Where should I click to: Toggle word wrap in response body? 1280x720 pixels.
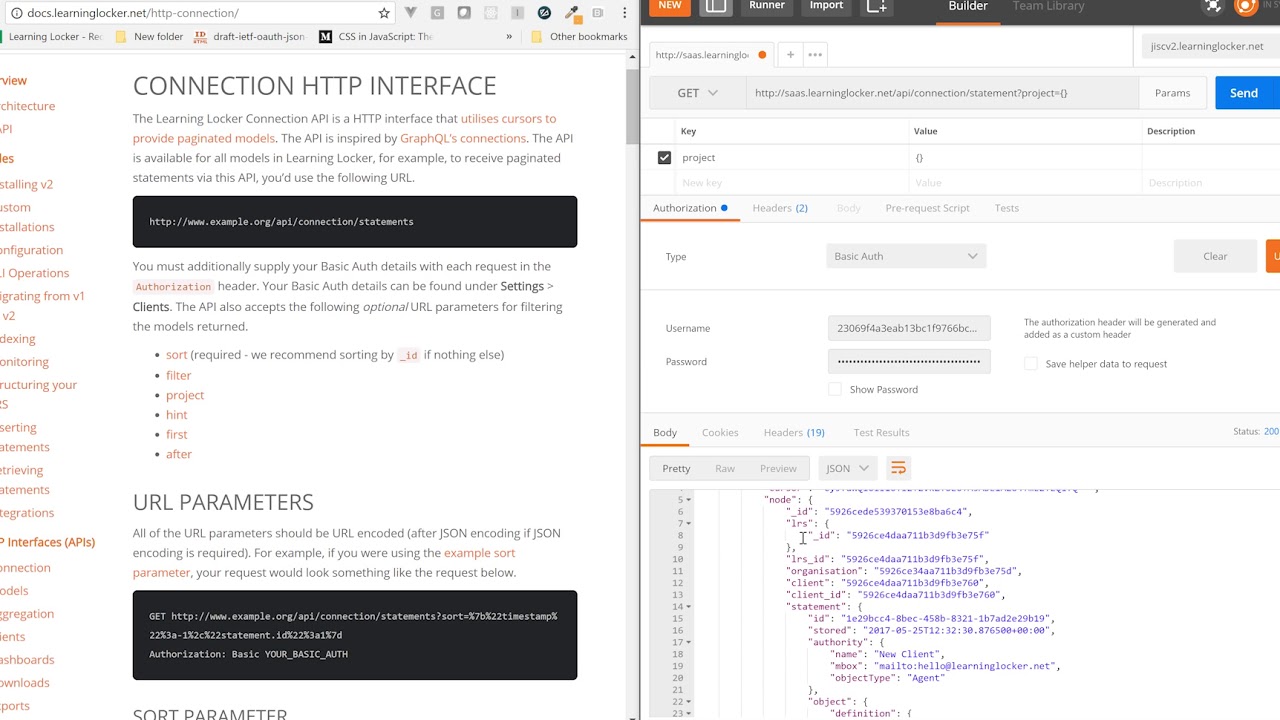click(898, 468)
